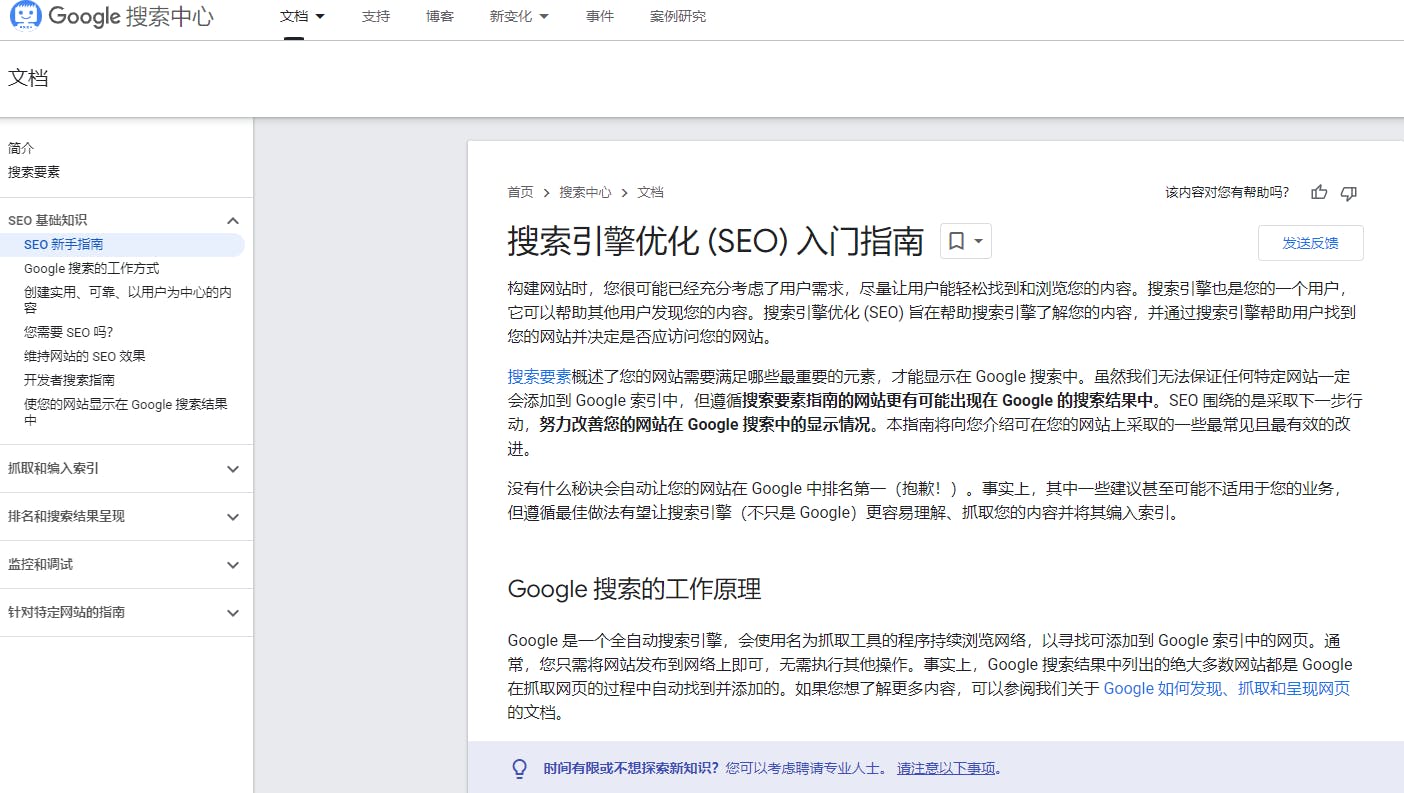
Task: Click the lightbulb tip icon in the banner
Action: point(519,768)
